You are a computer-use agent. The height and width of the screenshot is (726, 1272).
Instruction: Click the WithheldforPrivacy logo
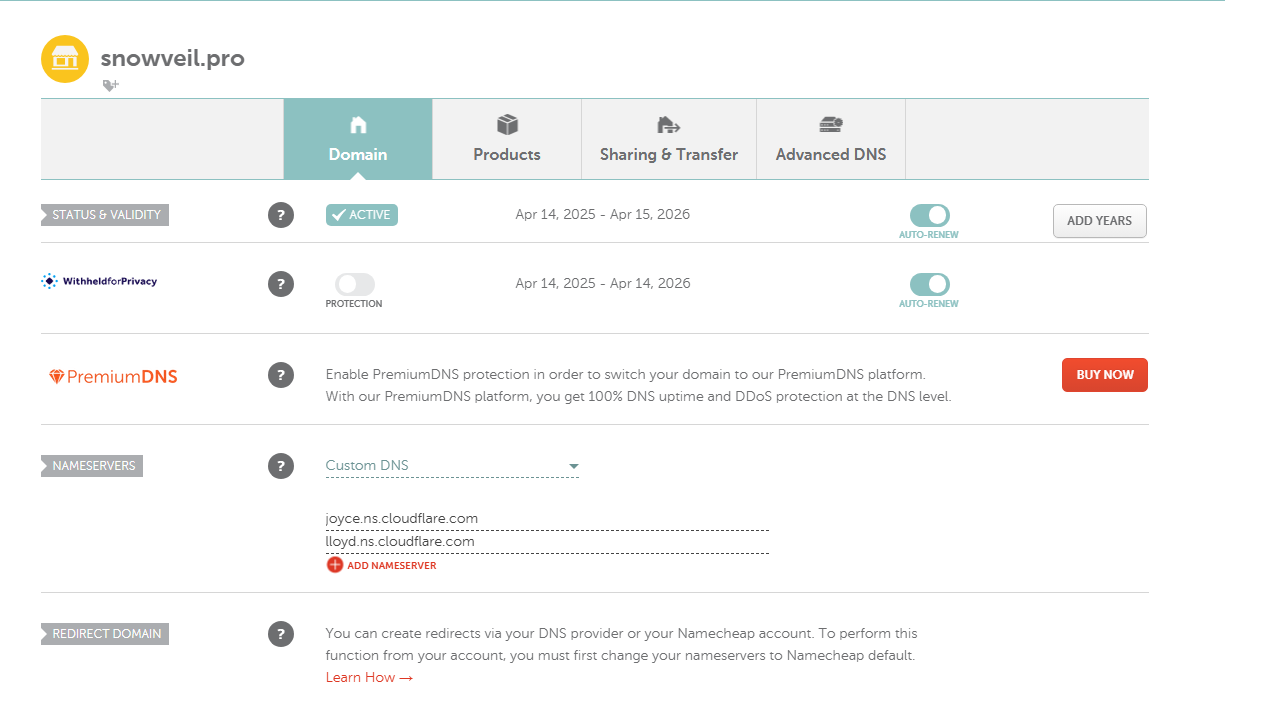99,282
